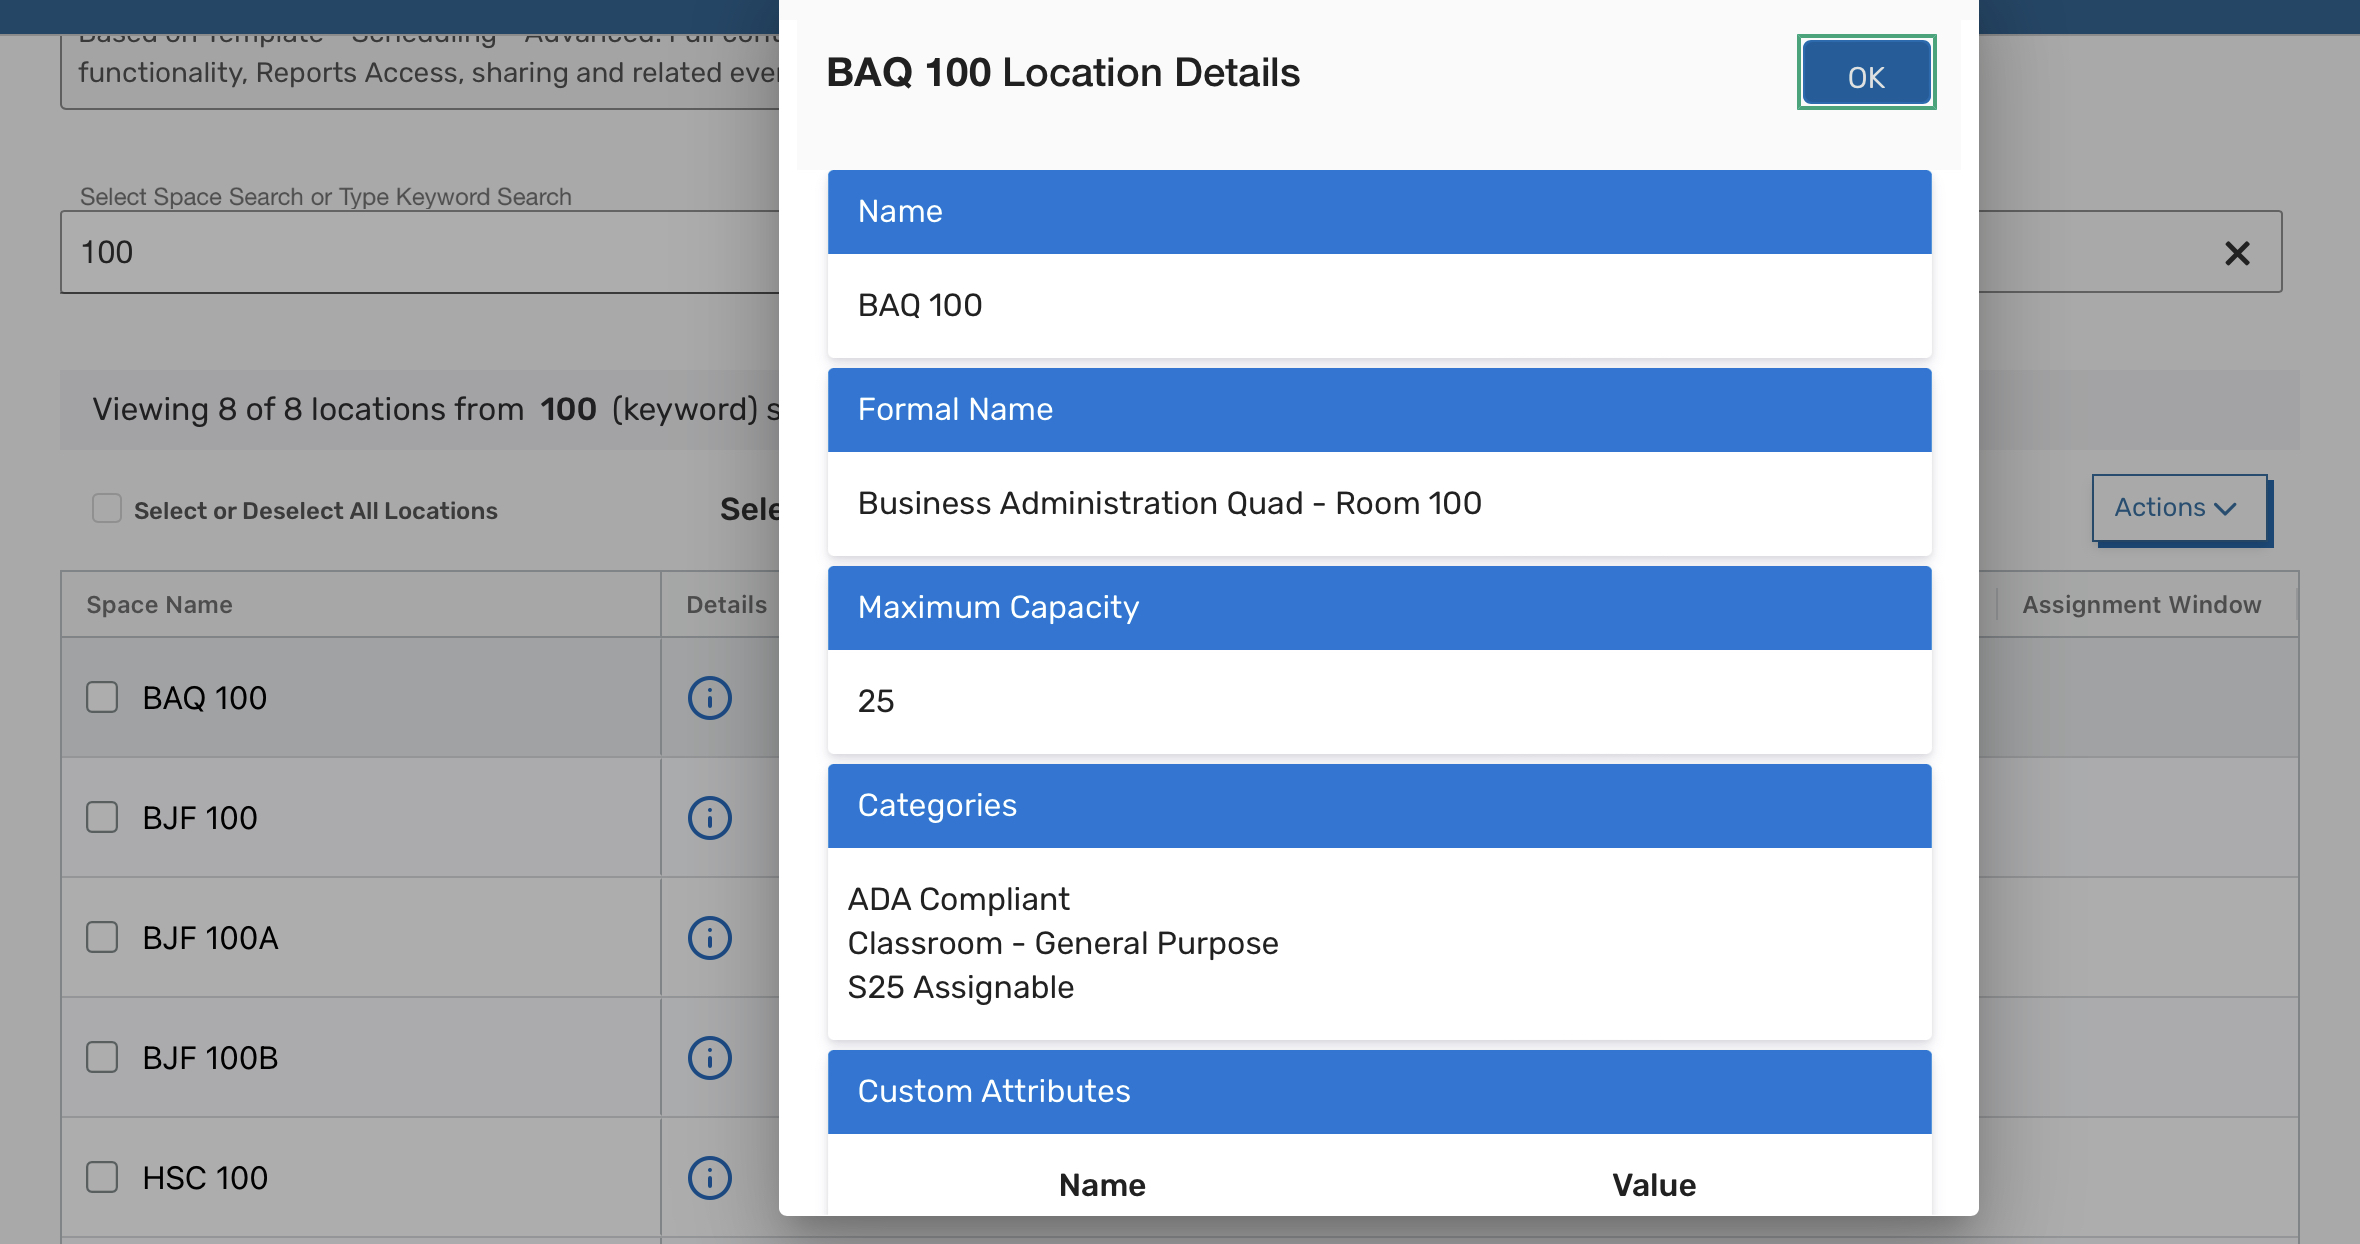Check the BJF 100B checkbox
Screen dimensions: 2360x1244
(x=102, y=1057)
